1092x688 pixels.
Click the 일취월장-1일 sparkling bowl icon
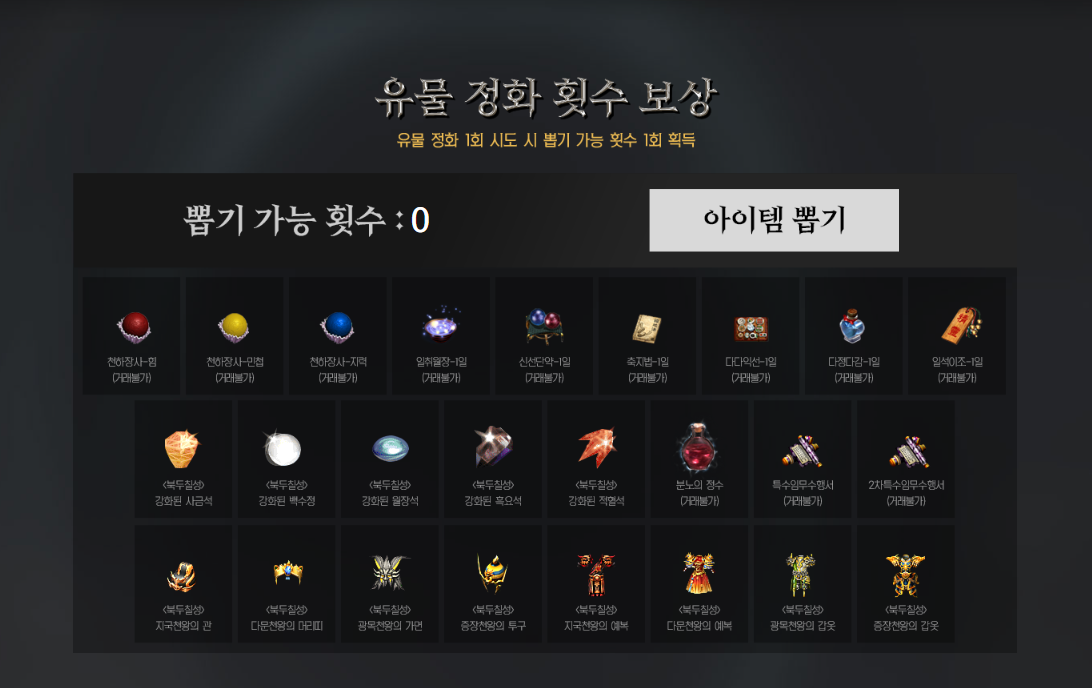441,325
